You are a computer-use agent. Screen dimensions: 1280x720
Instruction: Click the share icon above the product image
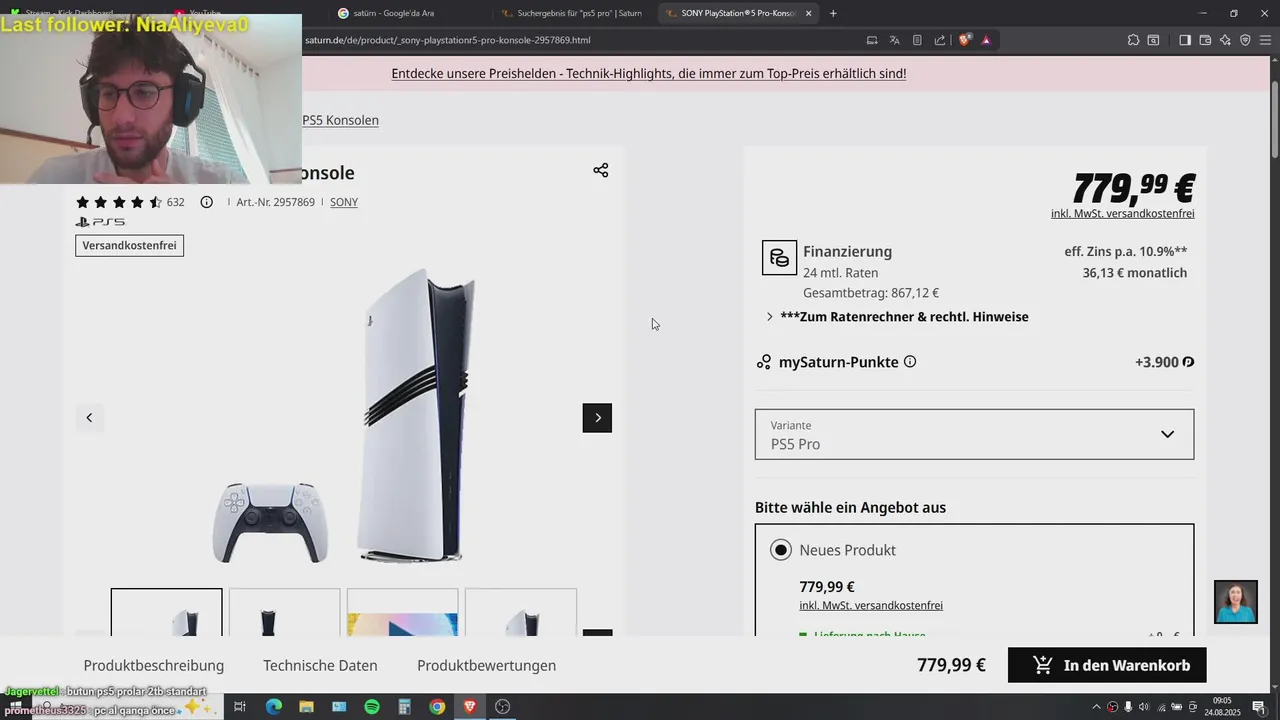pos(600,170)
